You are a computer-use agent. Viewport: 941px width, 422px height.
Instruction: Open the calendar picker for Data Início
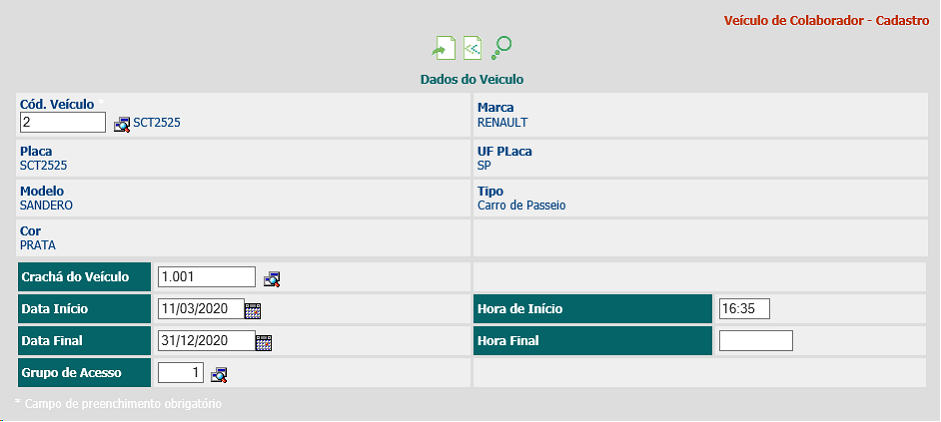[x=253, y=310]
